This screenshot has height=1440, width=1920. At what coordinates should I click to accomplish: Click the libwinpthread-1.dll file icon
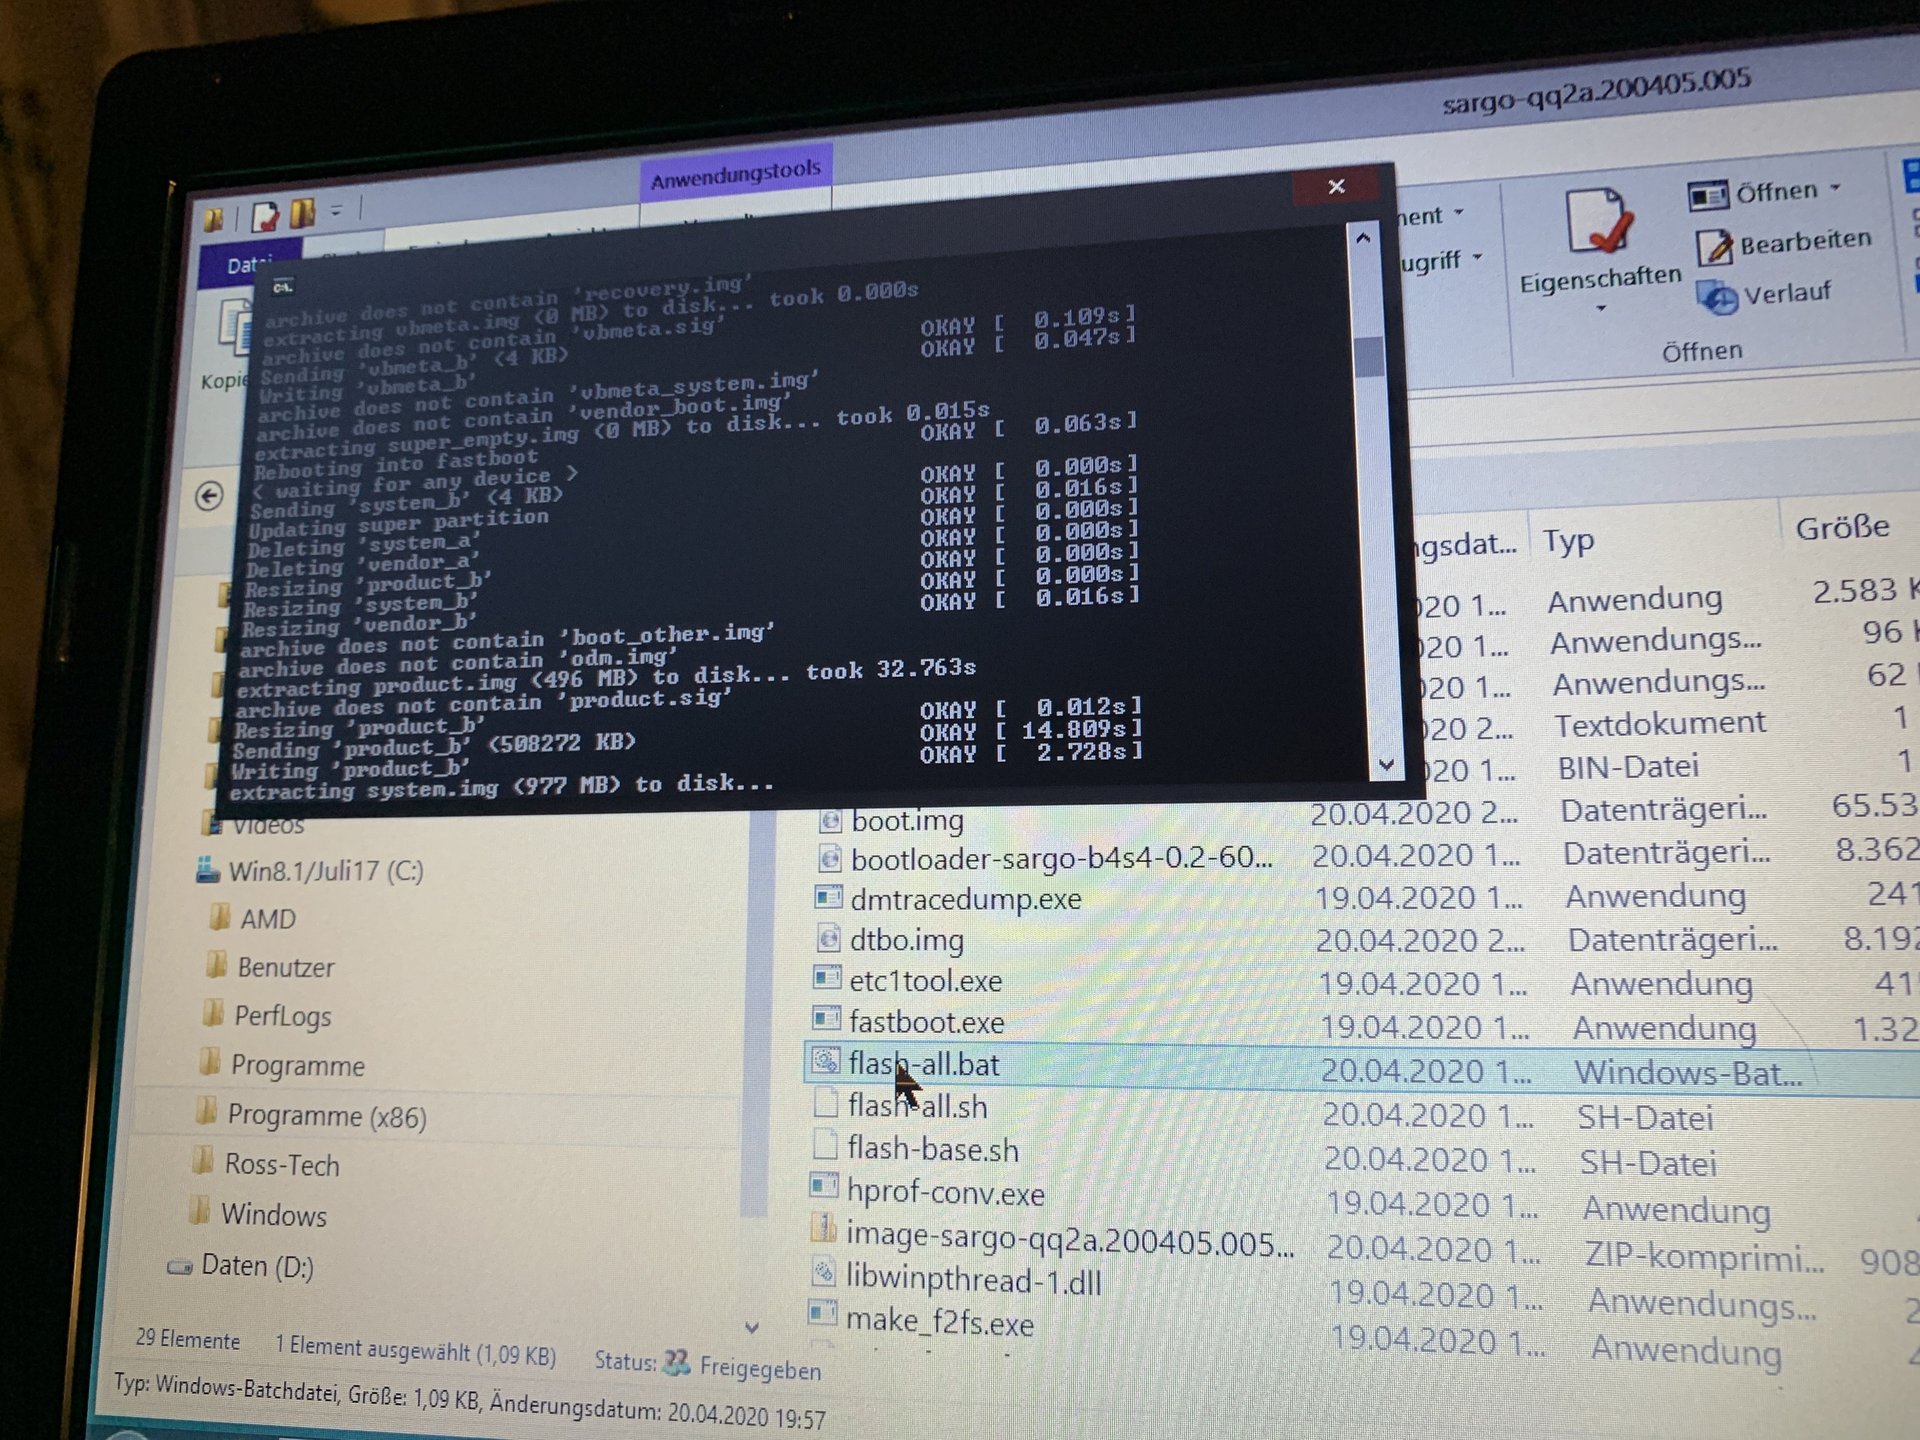(x=823, y=1272)
